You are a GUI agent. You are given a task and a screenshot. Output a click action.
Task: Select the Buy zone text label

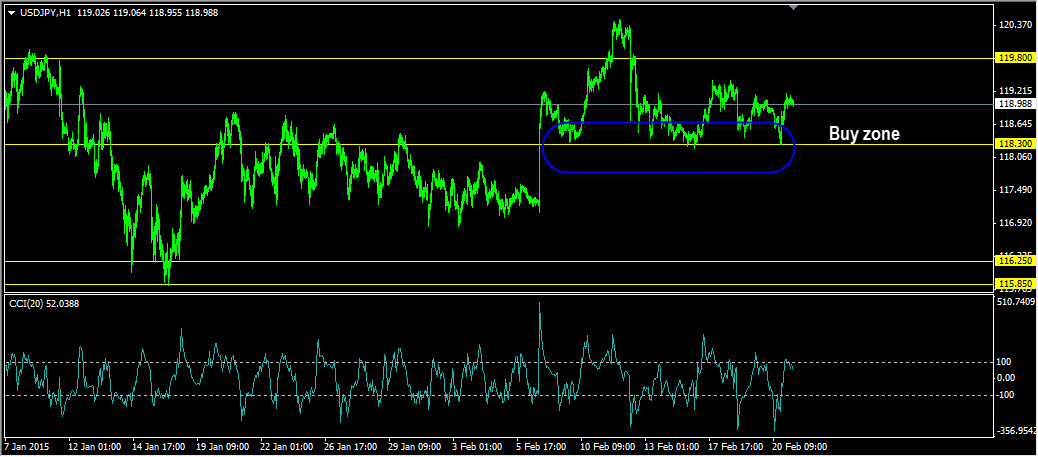[864, 134]
